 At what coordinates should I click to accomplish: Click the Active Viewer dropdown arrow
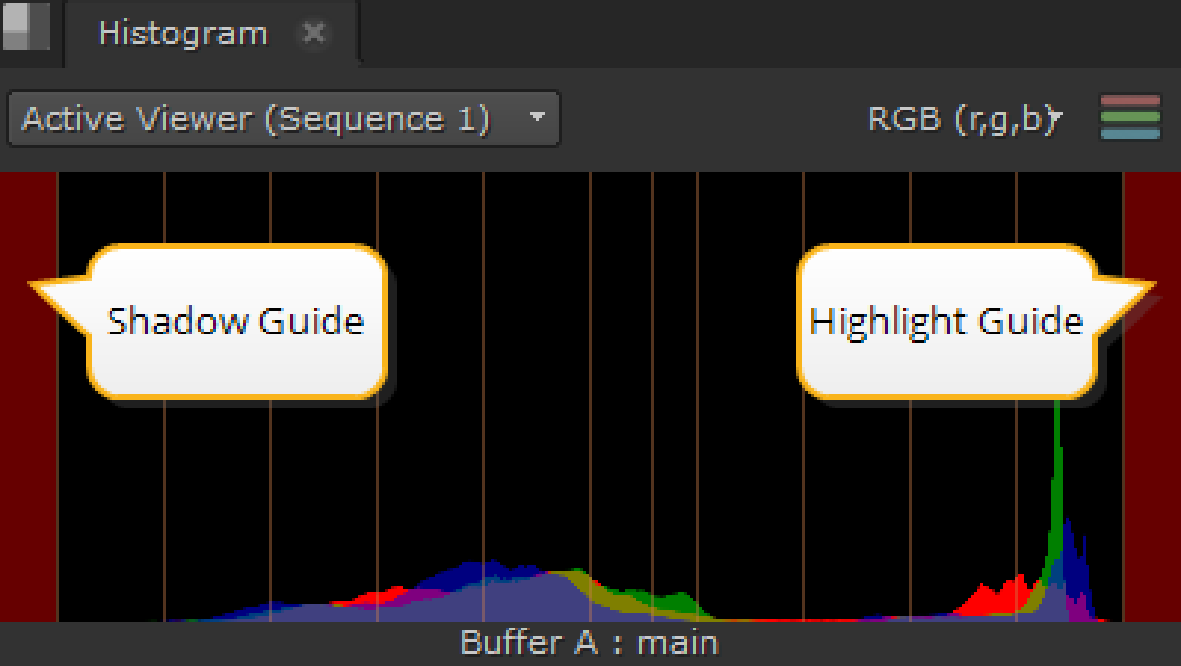click(x=537, y=118)
